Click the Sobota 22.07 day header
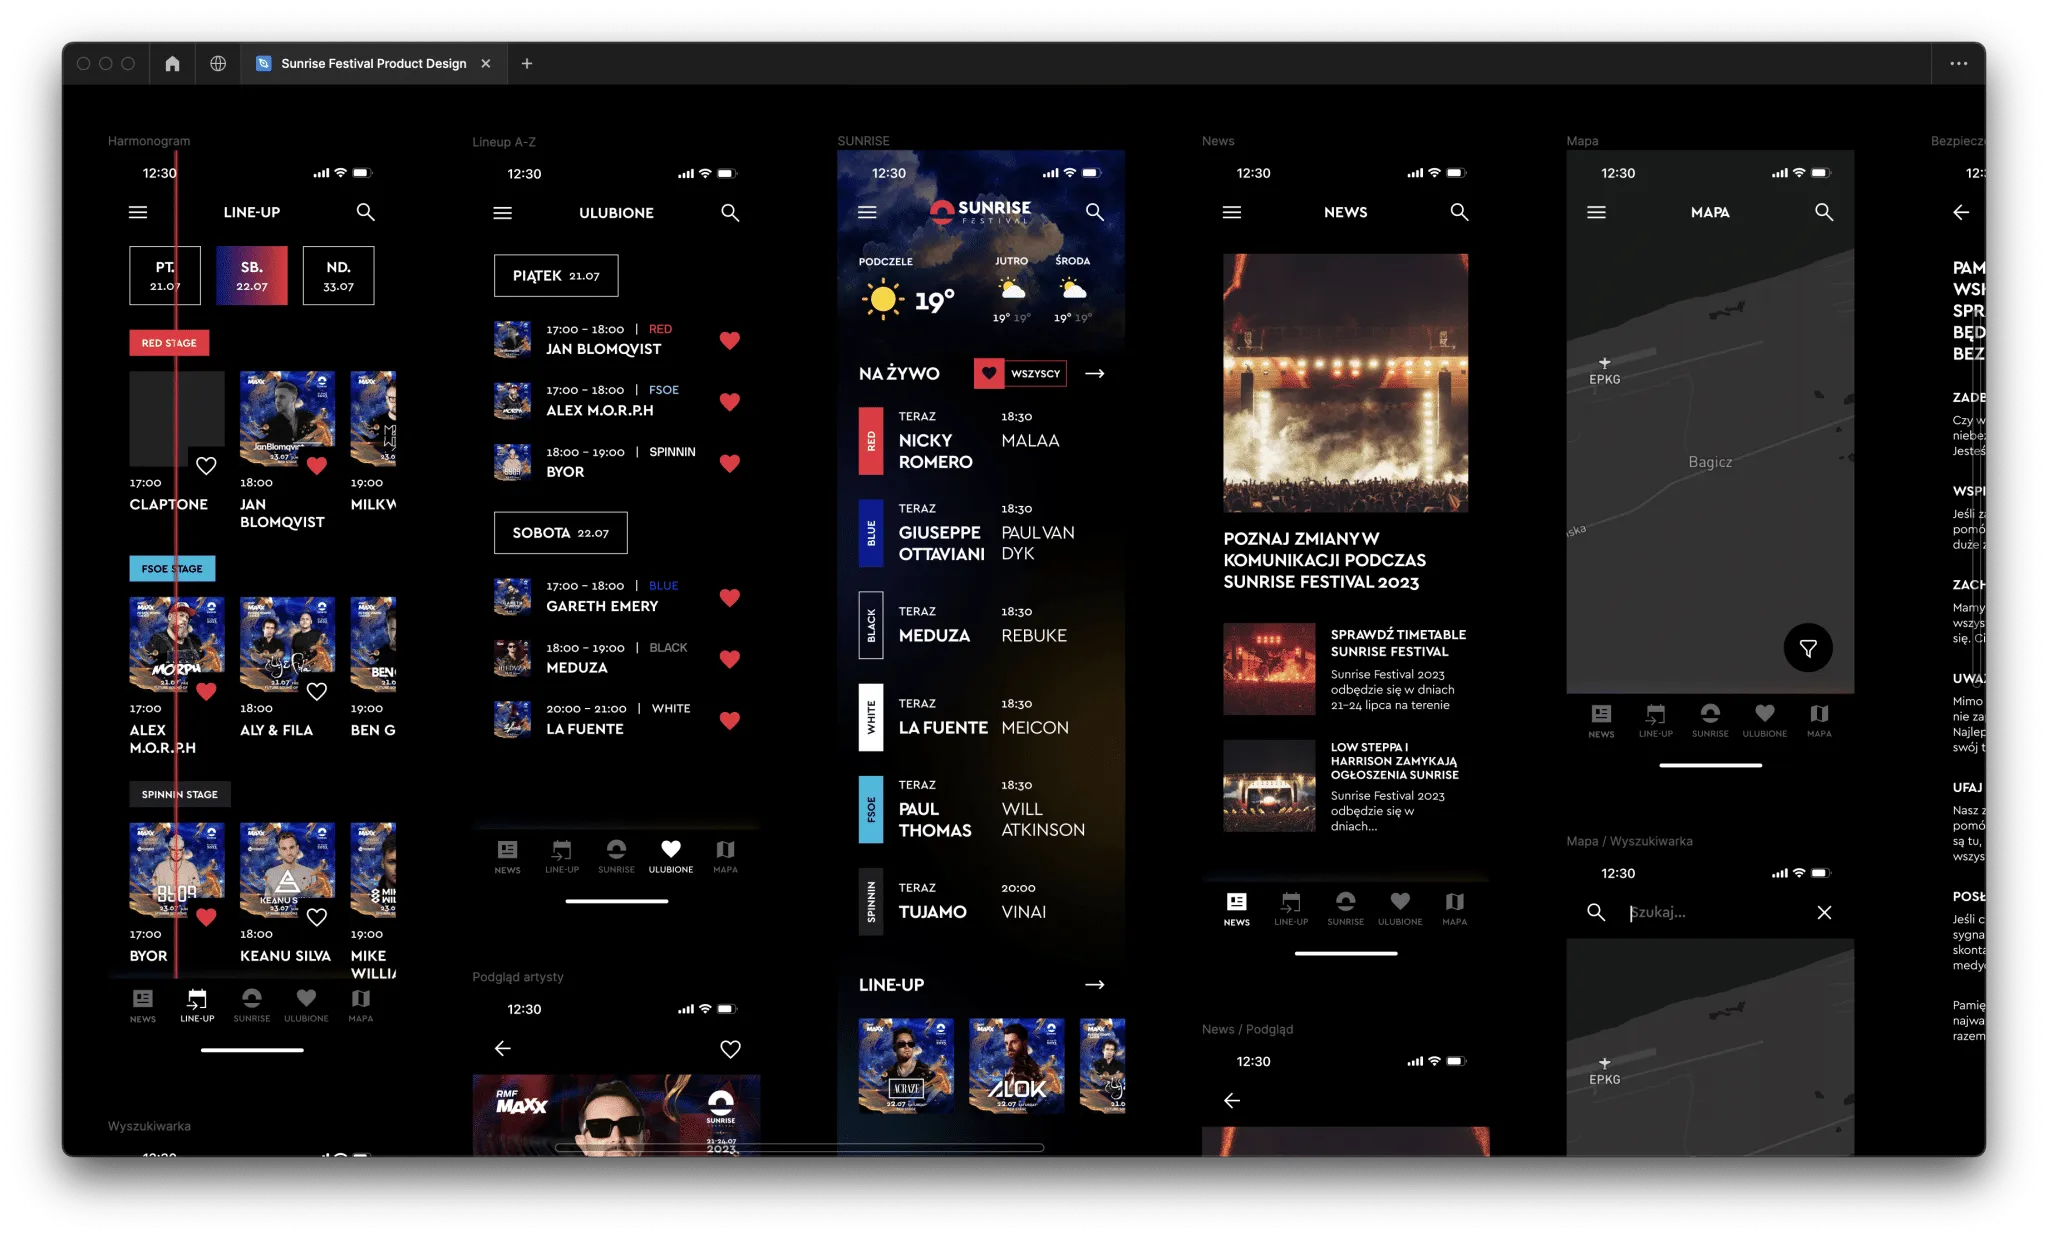Screen dimensions: 2048x1239 [561, 533]
